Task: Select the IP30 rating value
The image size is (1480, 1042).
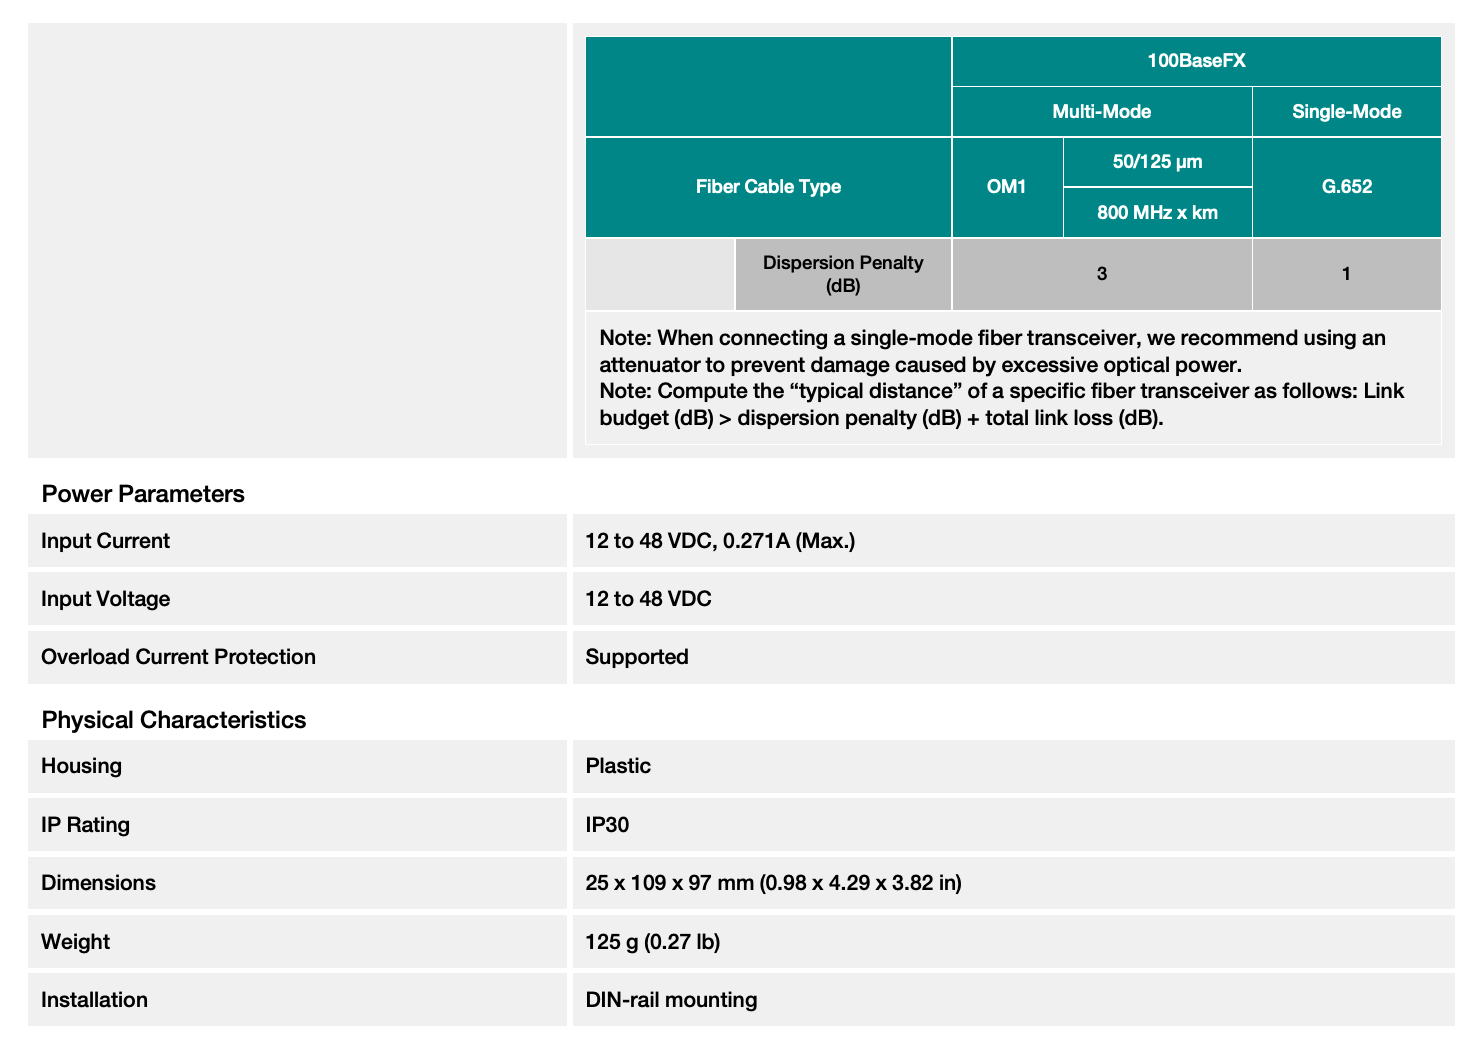Action: click(607, 825)
